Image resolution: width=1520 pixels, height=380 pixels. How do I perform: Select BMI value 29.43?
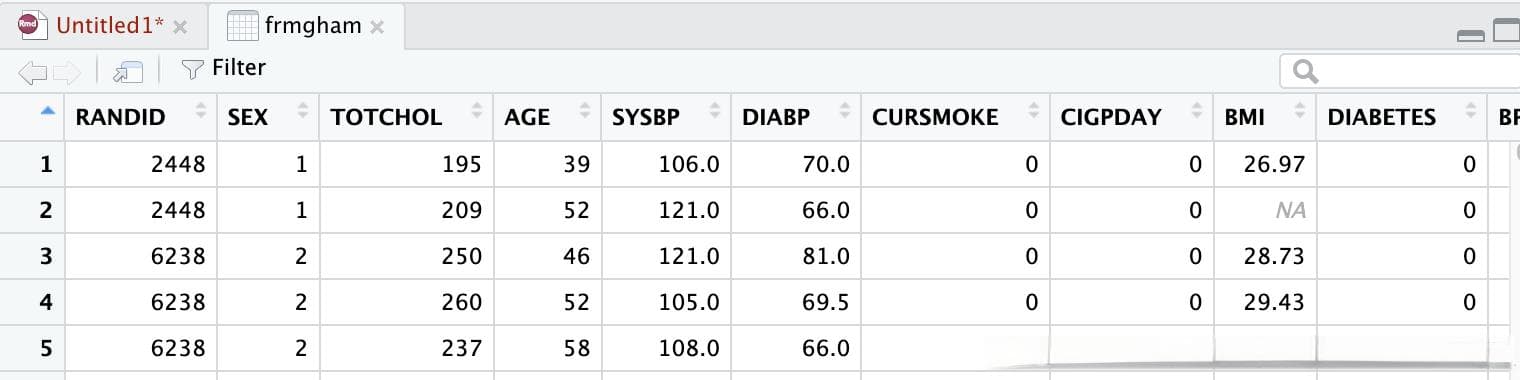[1274, 302]
